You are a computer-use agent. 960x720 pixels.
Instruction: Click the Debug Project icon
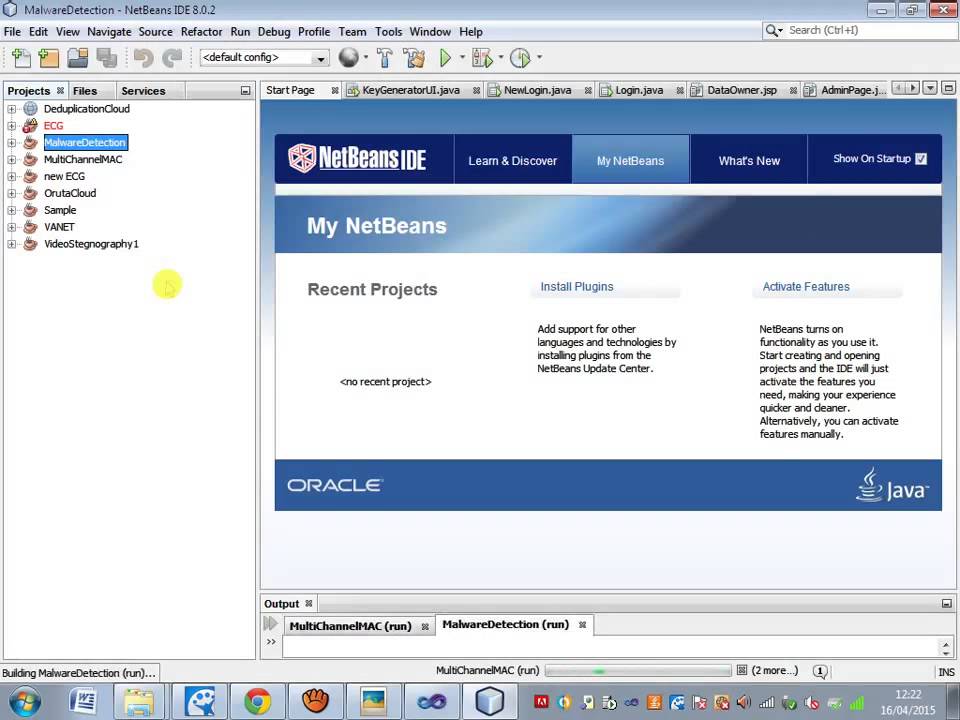(482, 58)
